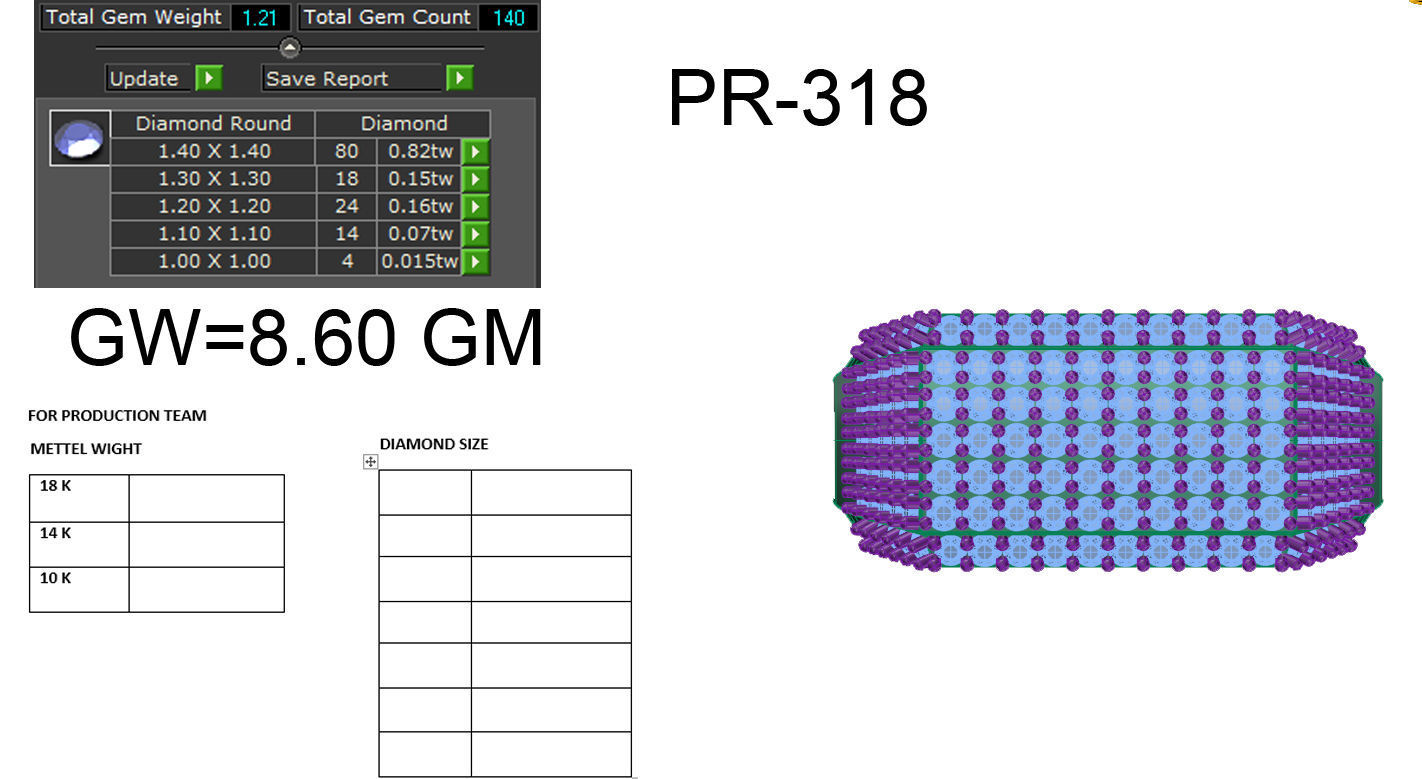Click the green arrow on the 0.82tw row
The image size is (1422, 779).
[476, 152]
